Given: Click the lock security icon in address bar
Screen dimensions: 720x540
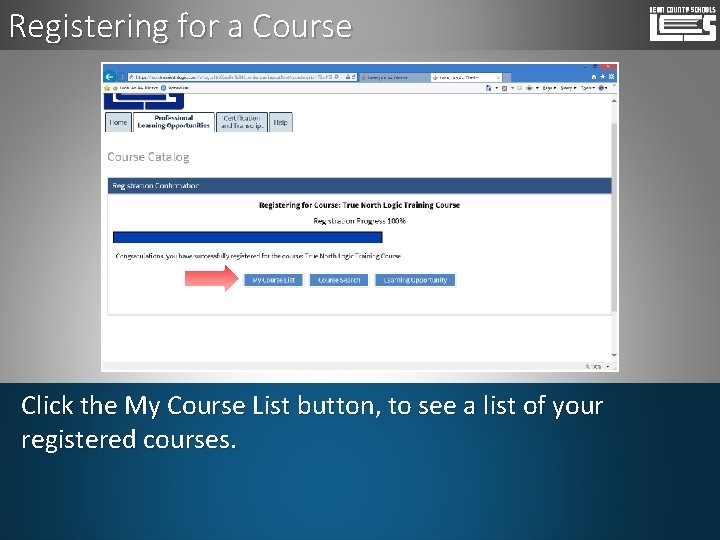Looking at the screenshot, I should tap(348, 77).
